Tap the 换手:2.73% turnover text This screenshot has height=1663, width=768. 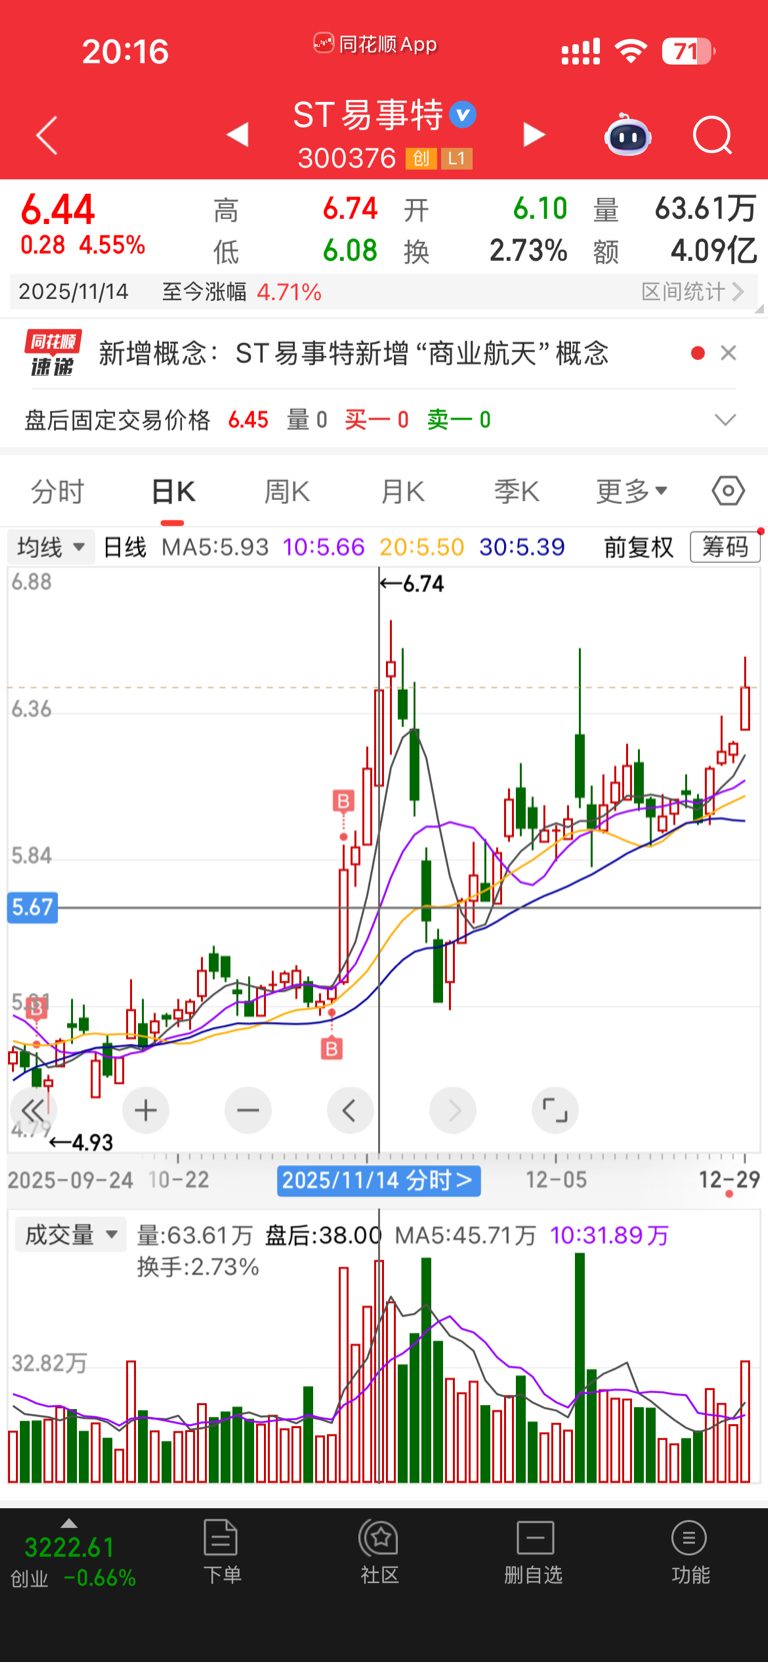(198, 1267)
